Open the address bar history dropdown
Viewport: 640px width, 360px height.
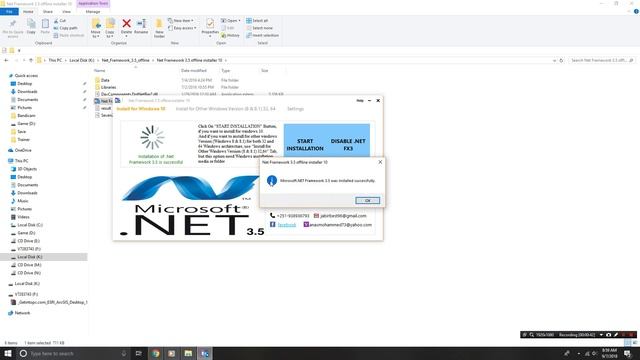[x=554, y=60]
